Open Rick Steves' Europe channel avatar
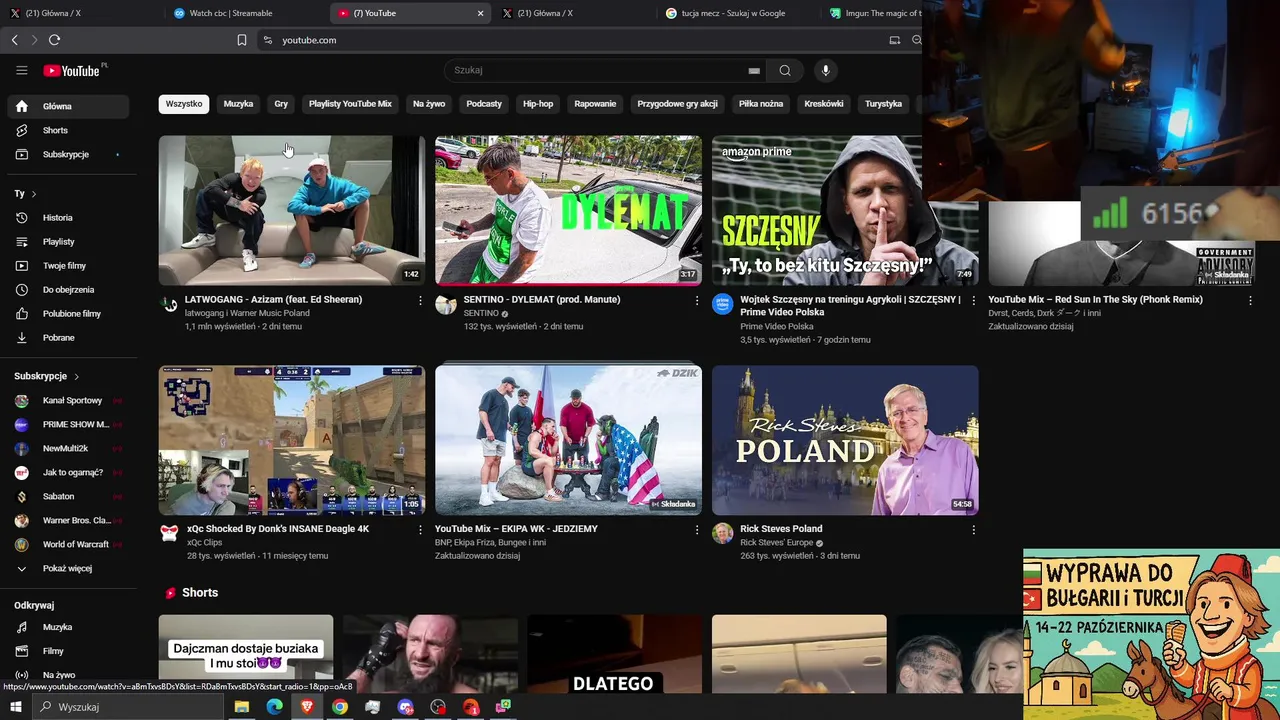This screenshot has height=720, width=1280. (722, 533)
